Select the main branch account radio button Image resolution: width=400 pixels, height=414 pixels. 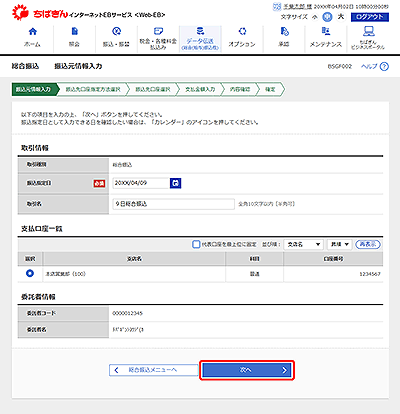(30, 273)
